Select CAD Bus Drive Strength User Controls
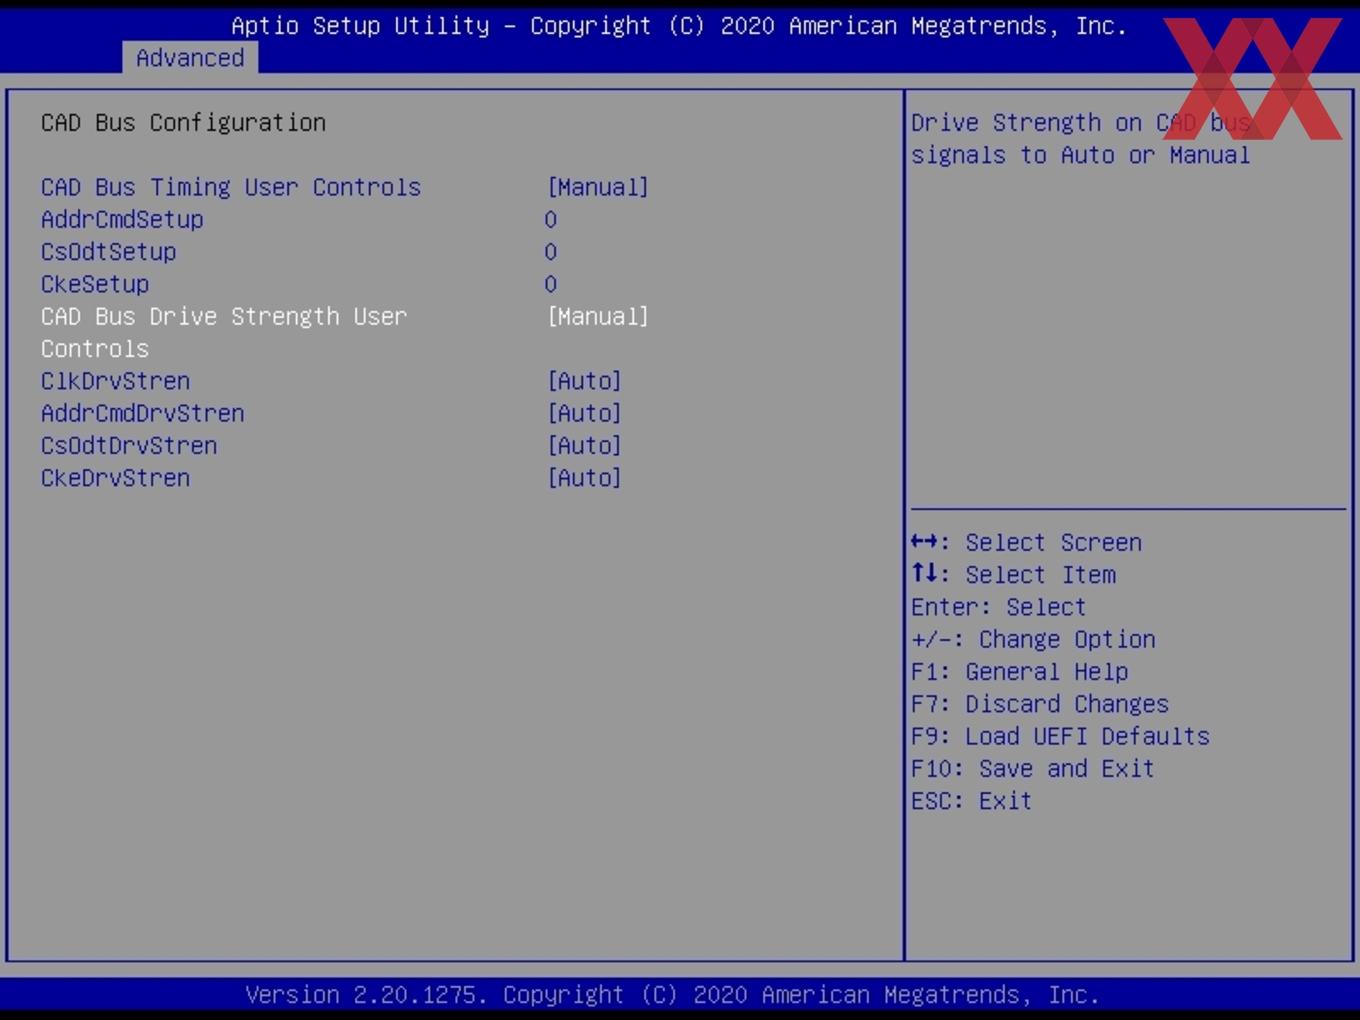 (224, 332)
